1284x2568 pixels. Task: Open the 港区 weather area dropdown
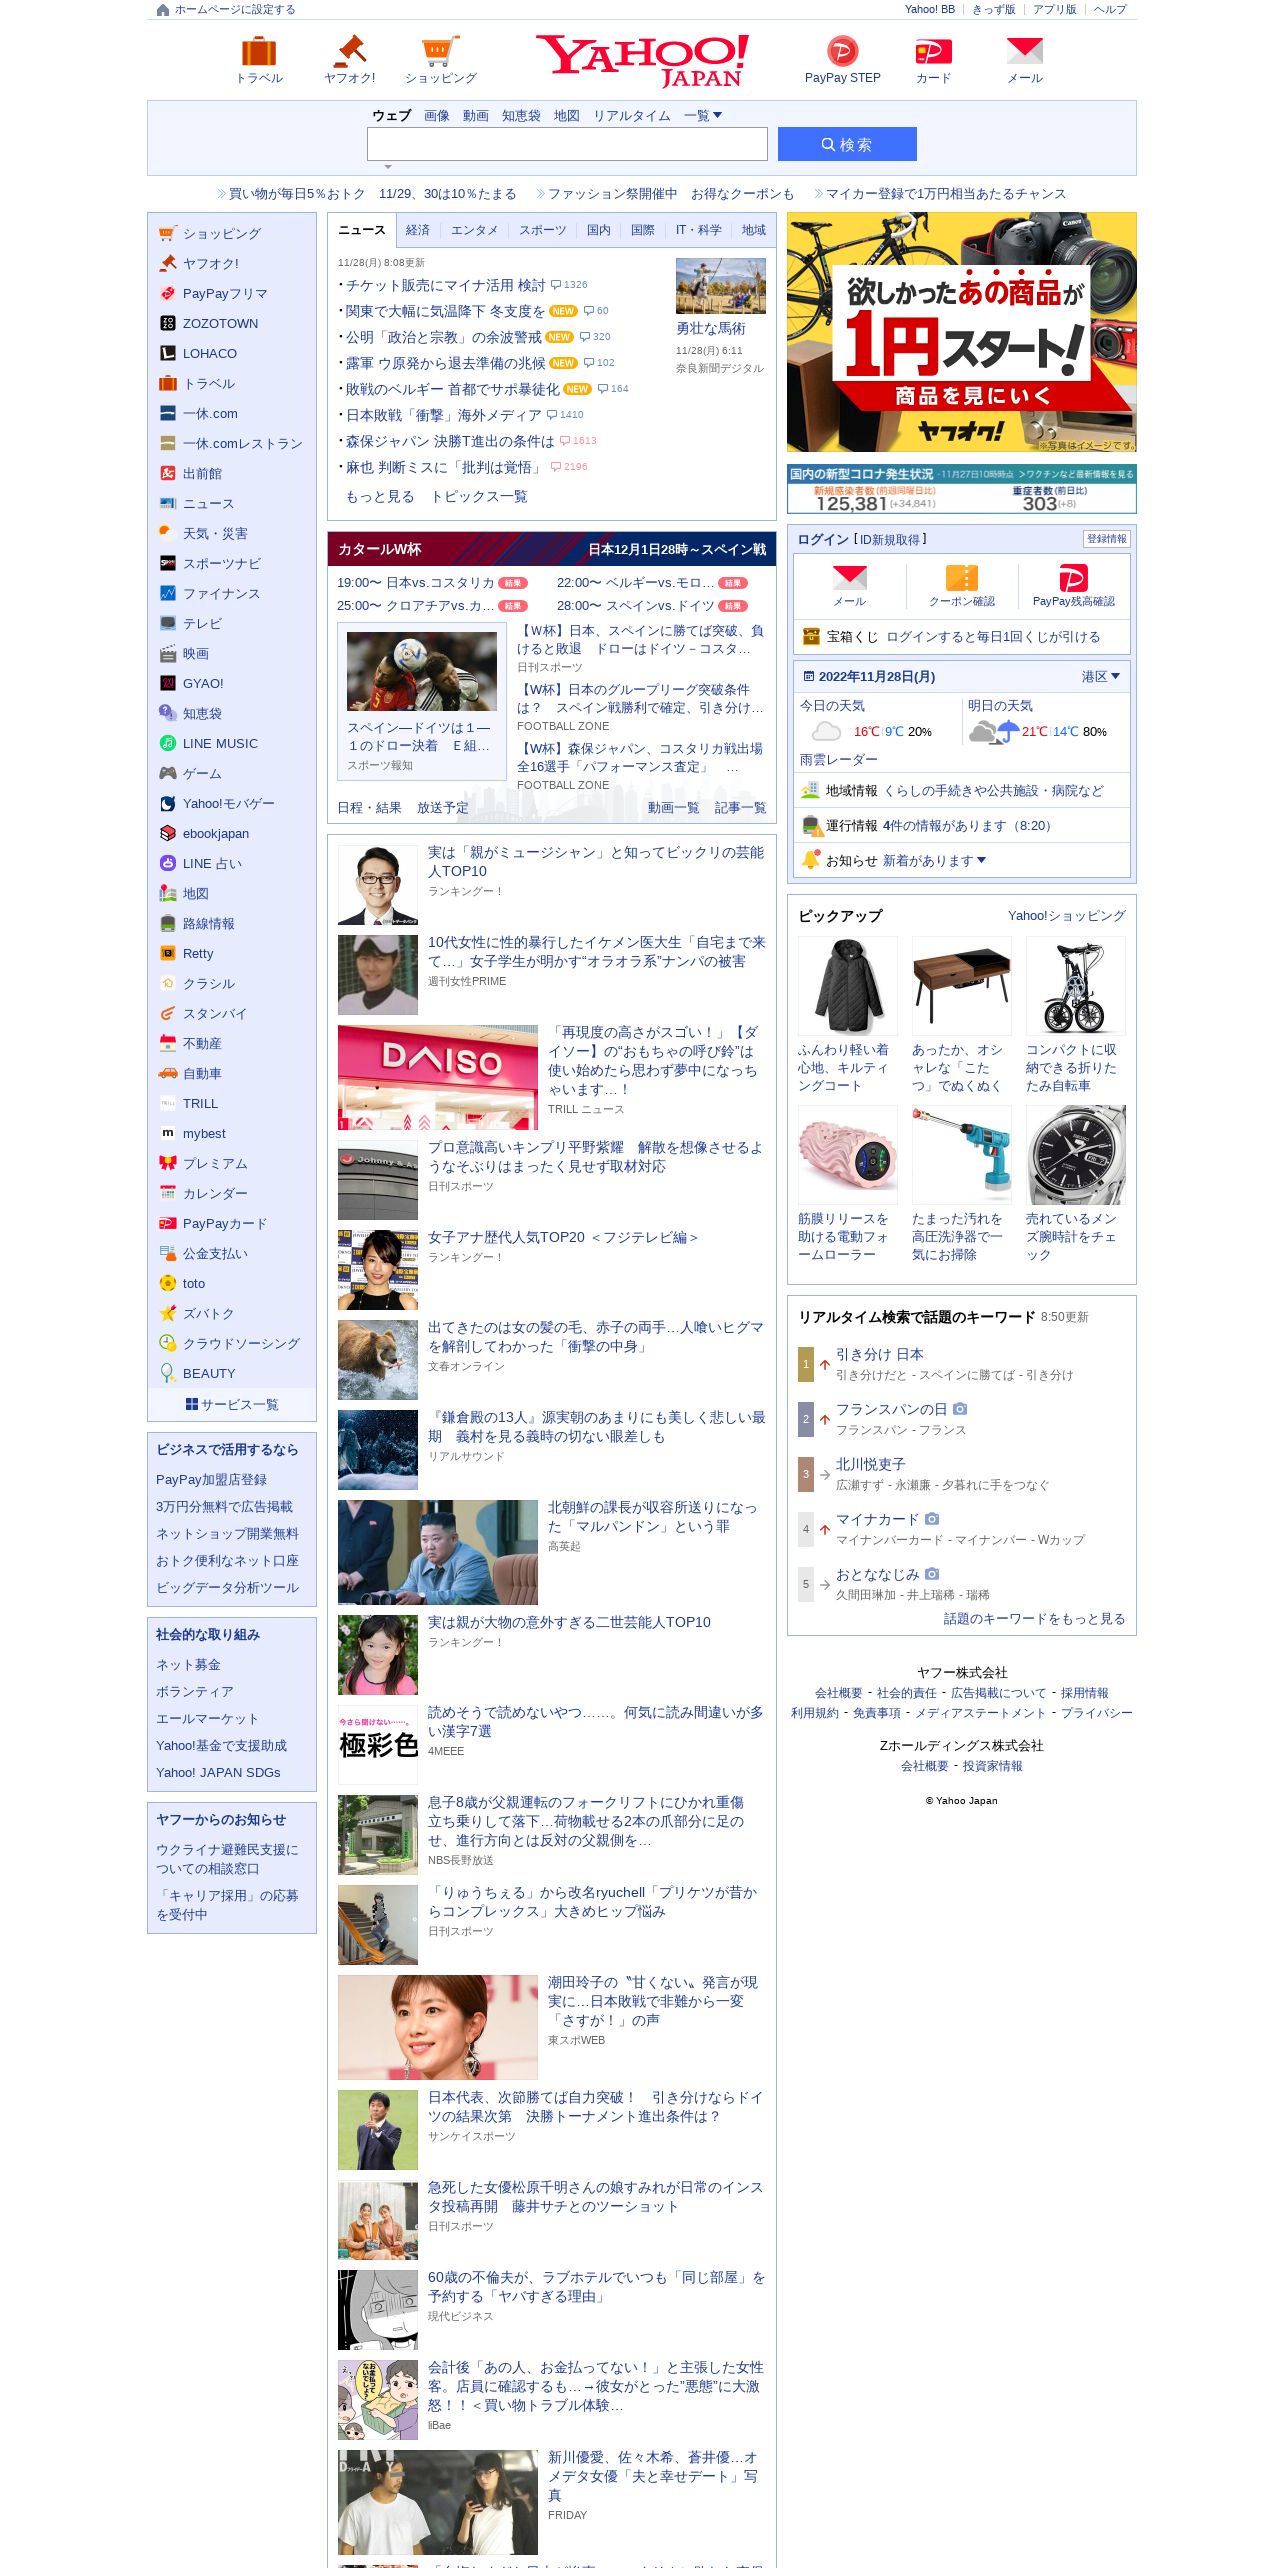1100,677
